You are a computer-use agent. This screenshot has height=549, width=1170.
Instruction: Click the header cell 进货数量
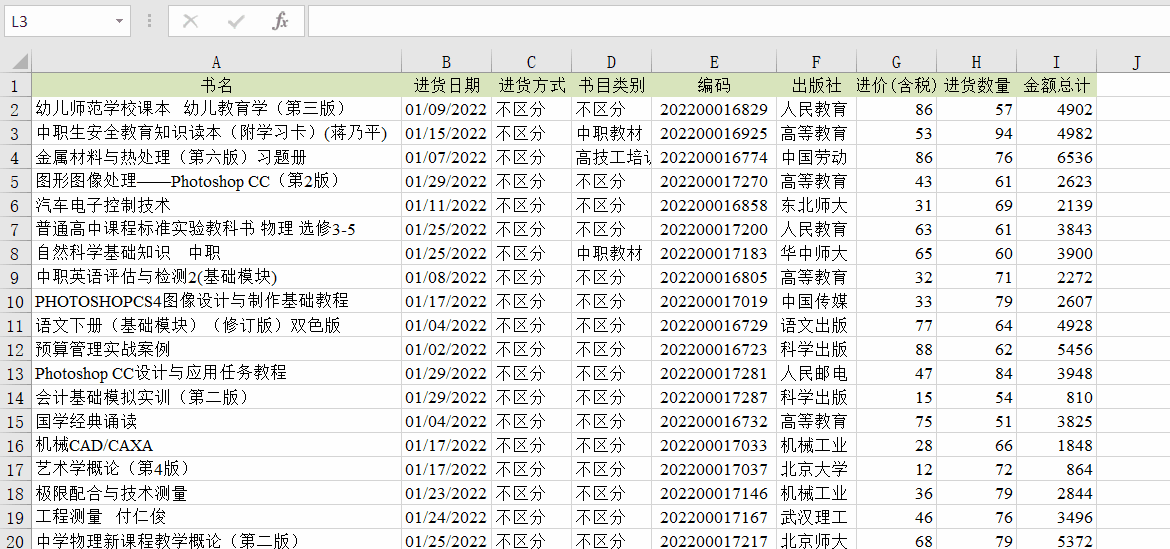977,85
